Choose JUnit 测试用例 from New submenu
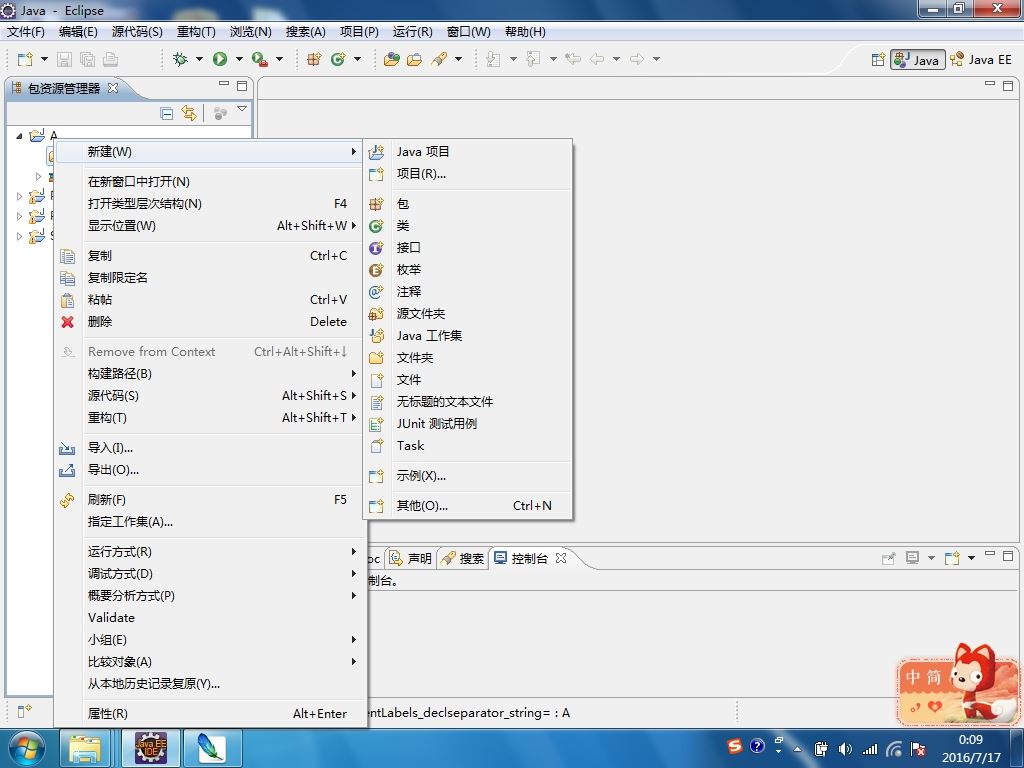This screenshot has height=768, width=1024. tap(468, 424)
